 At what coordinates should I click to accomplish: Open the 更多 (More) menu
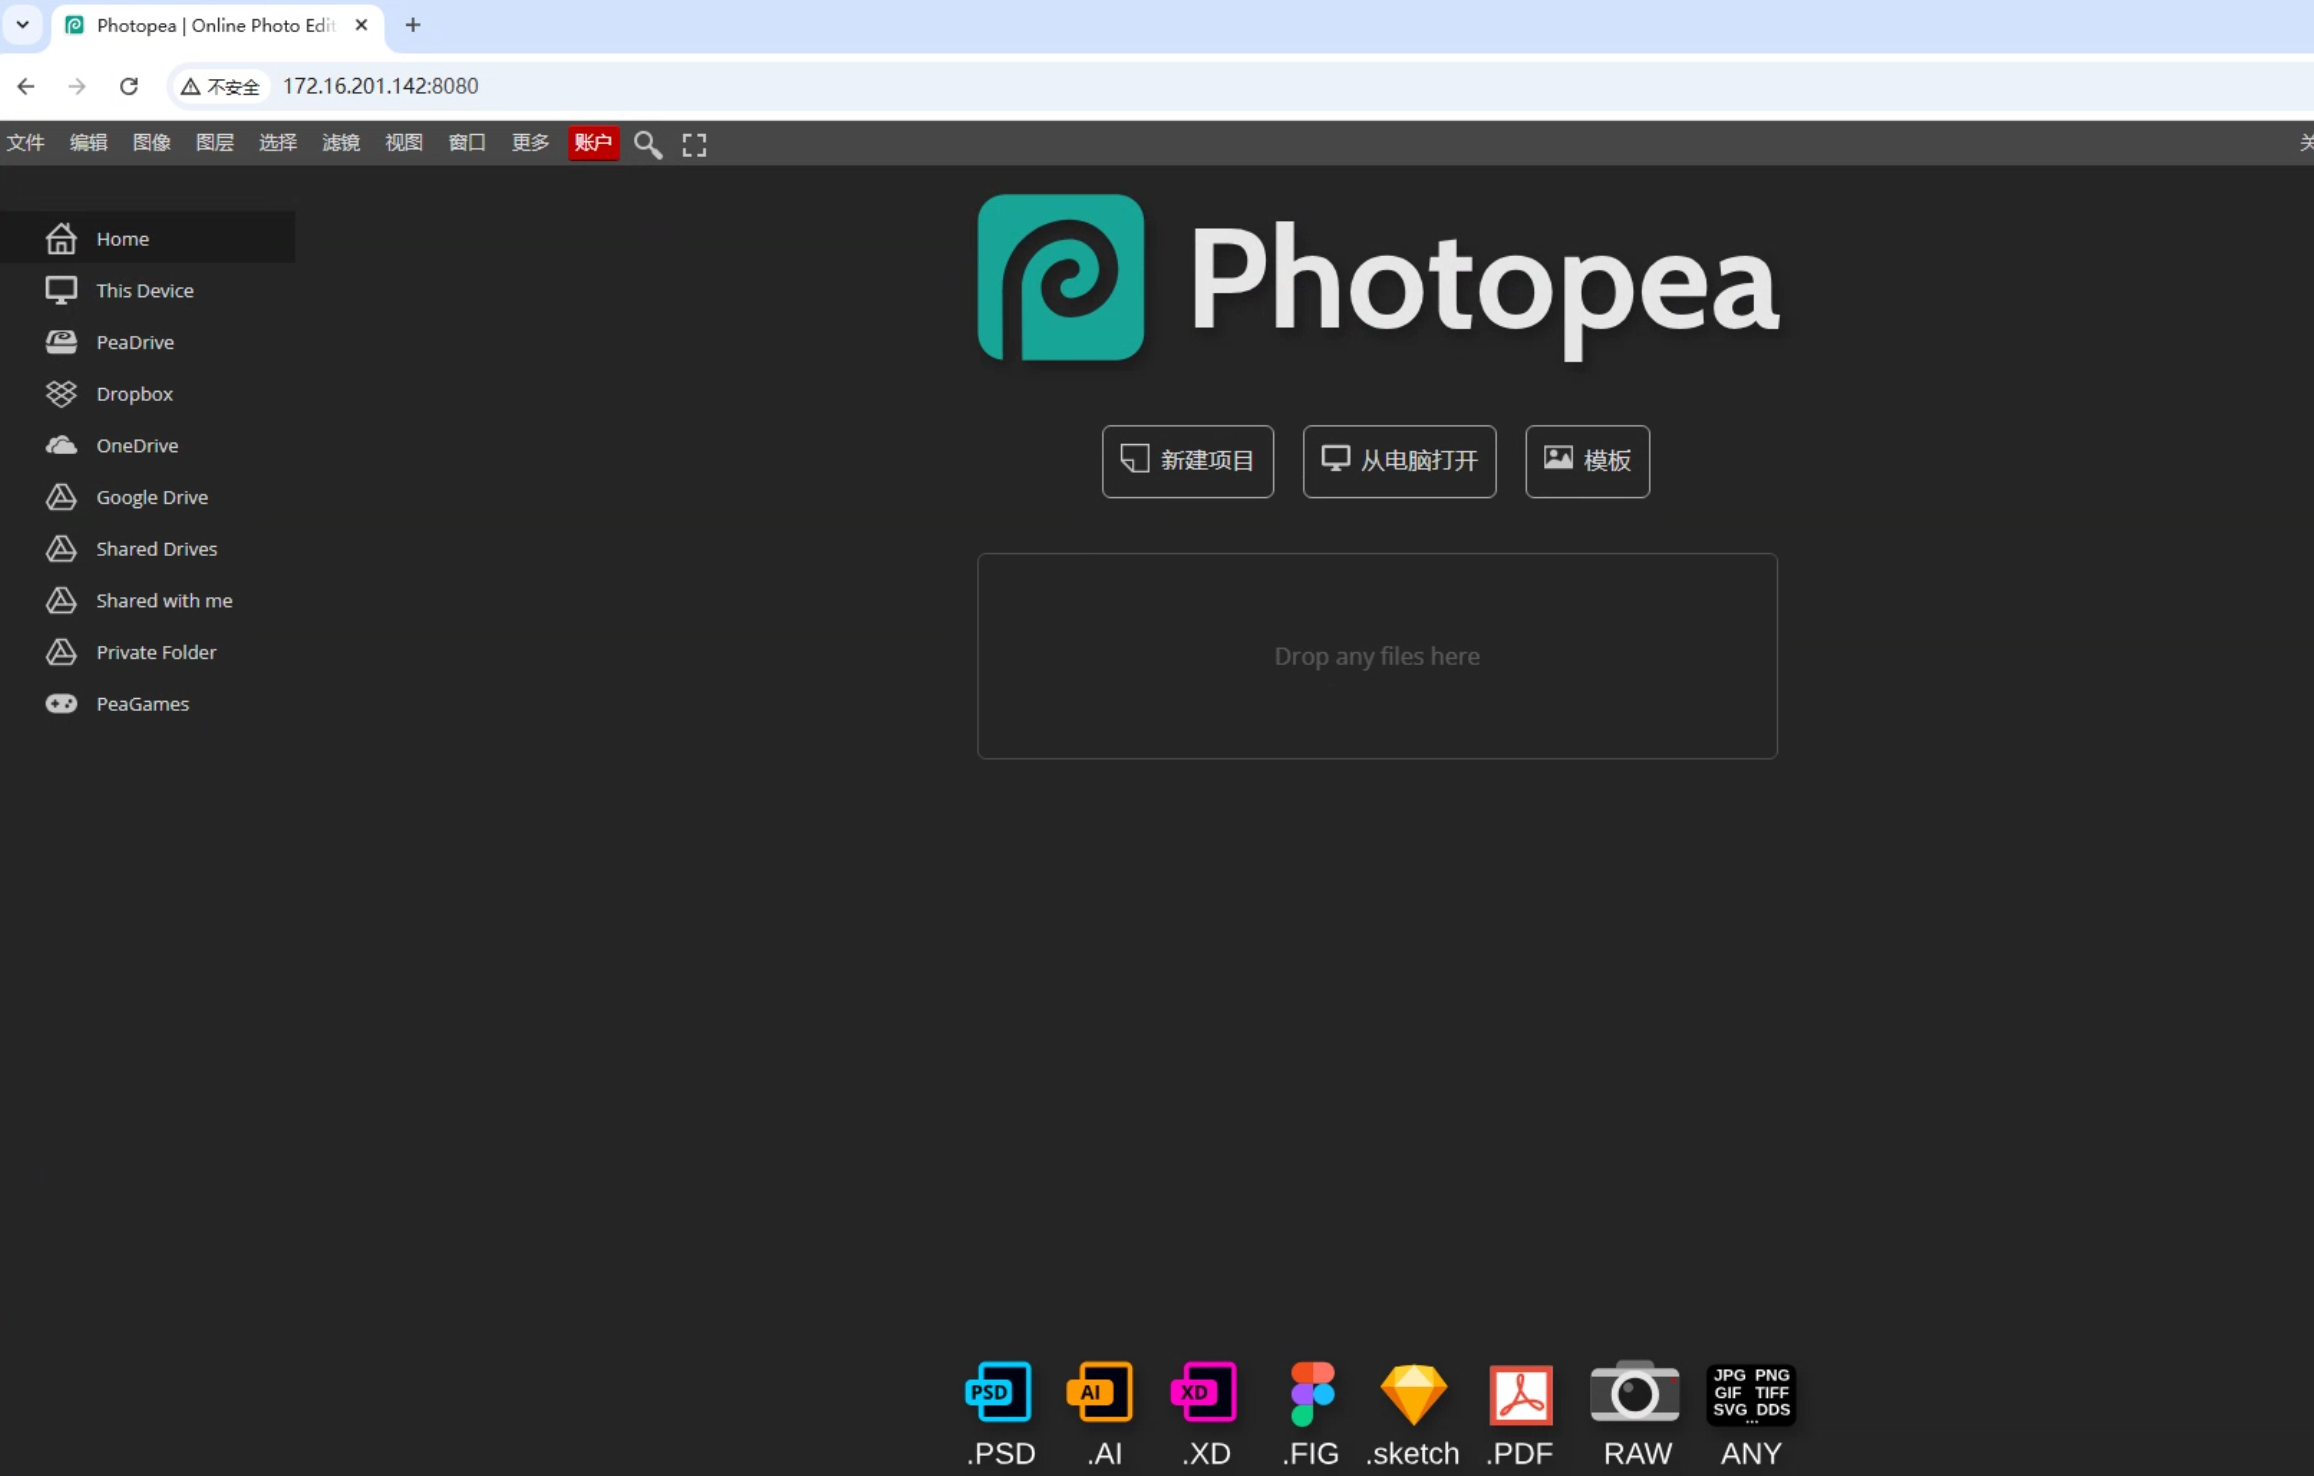[530, 143]
